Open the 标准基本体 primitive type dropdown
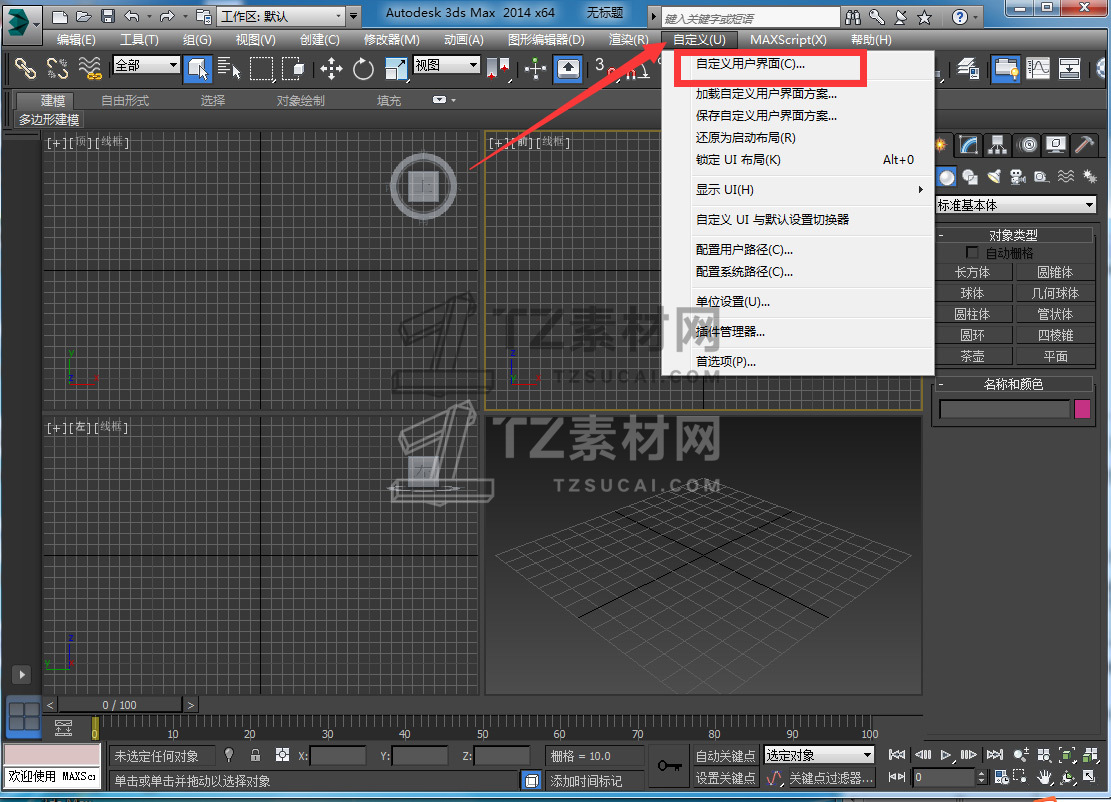Viewport: 1111px width, 802px height. coord(1016,205)
